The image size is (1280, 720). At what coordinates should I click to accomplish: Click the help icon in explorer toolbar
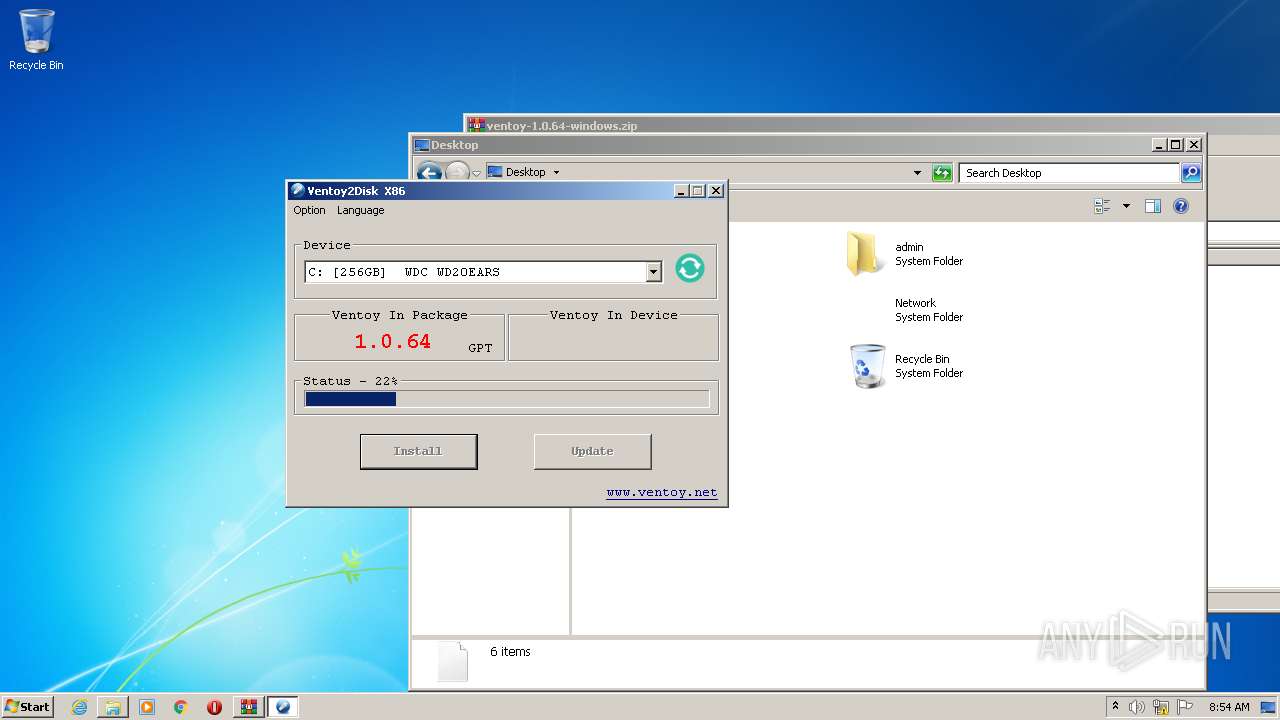[x=1180, y=206]
